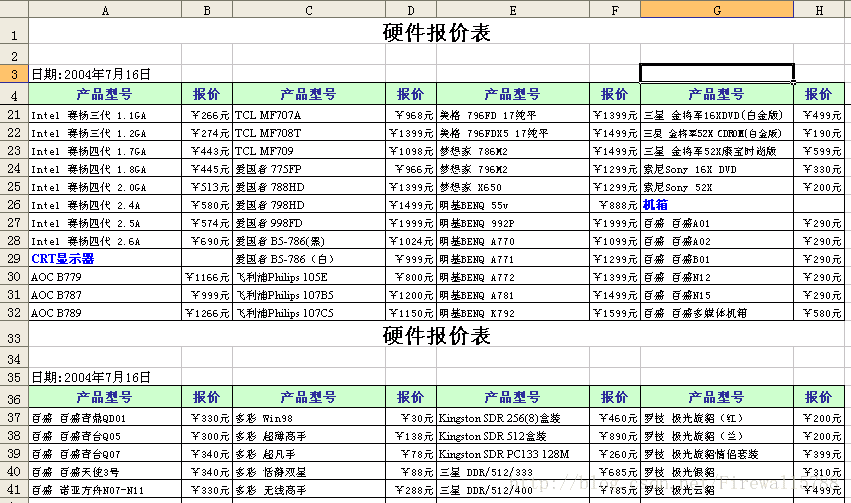The width and height of the screenshot is (851, 503).
Task: Select column D header
Action: click(x=411, y=9)
